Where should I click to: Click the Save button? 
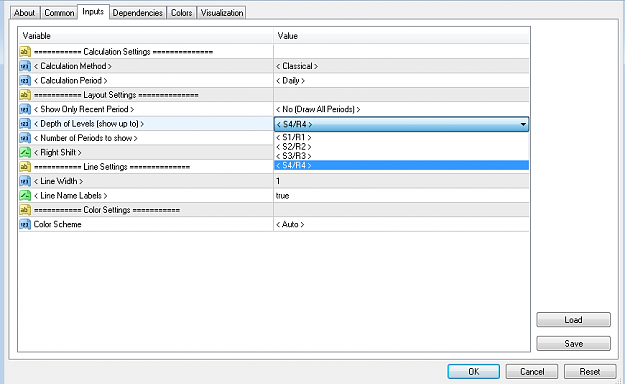573,343
